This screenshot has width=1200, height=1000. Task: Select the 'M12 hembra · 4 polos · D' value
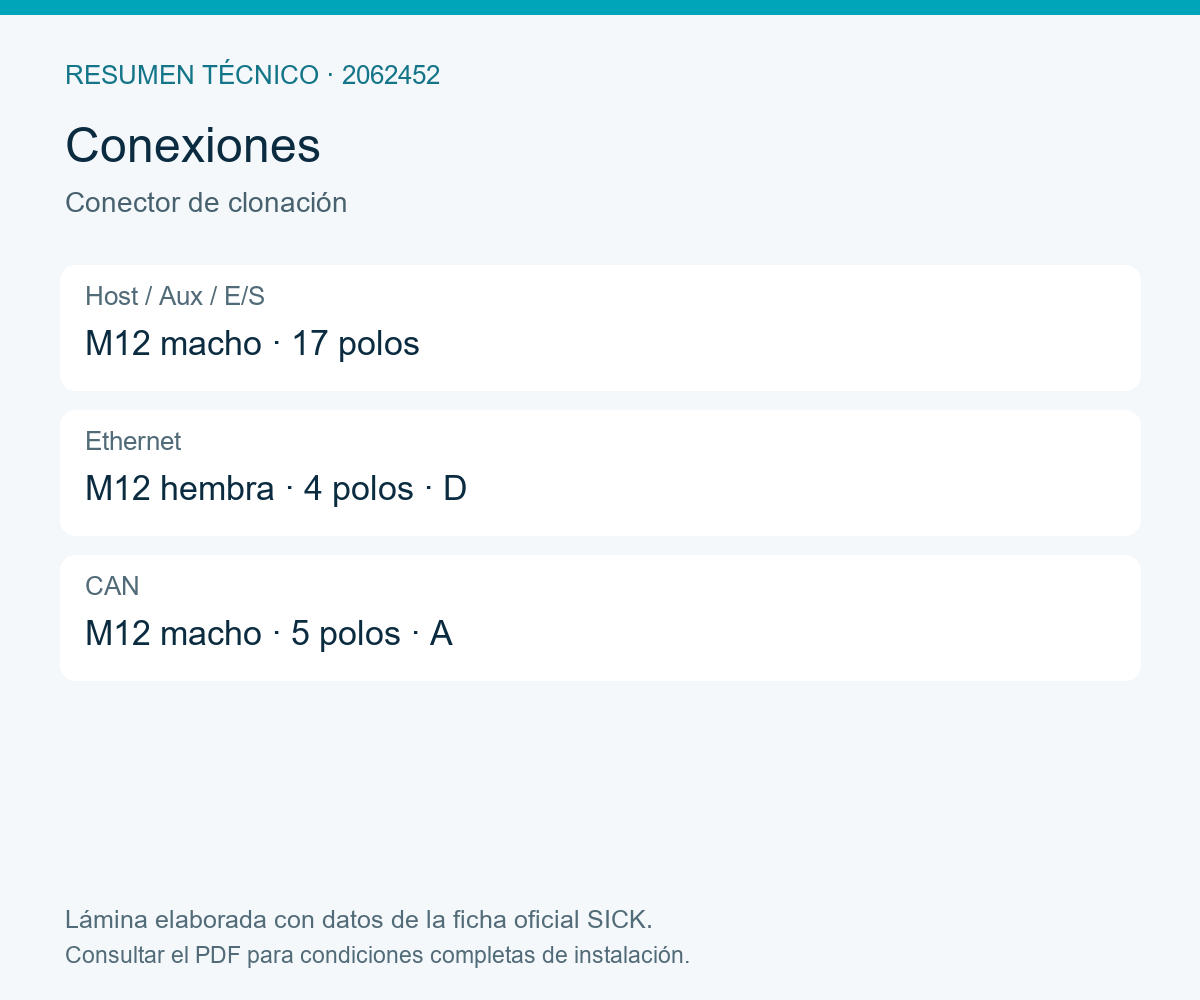276,489
